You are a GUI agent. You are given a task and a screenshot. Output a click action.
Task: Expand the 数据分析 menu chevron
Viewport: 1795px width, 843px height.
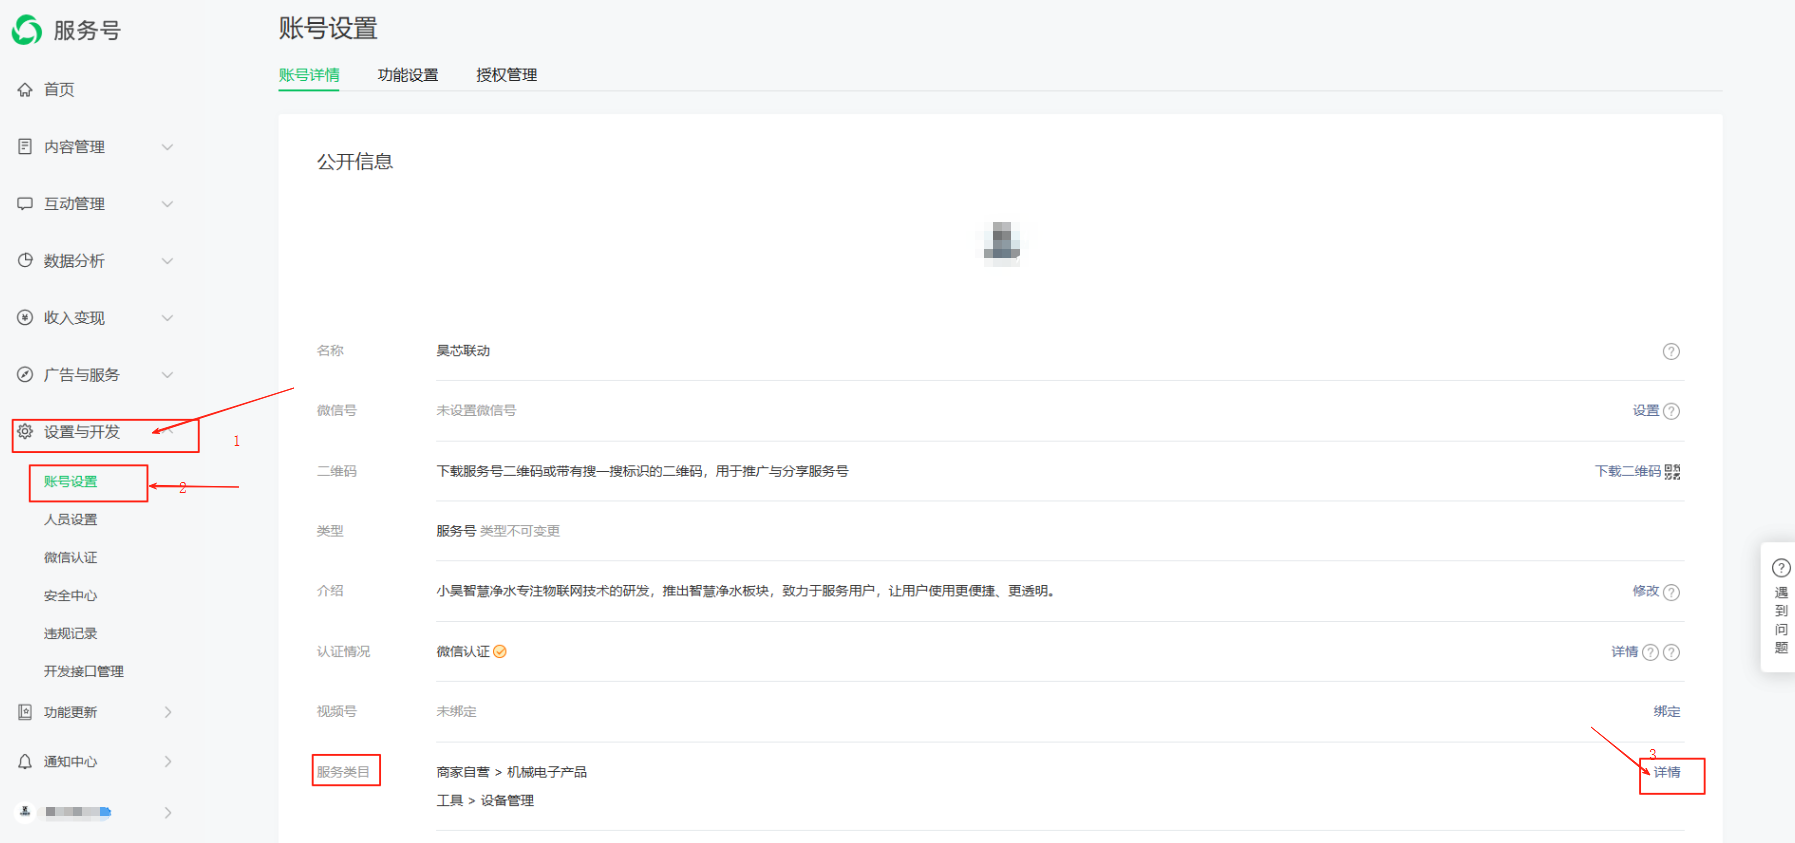pyautogui.click(x=167, y=261)
